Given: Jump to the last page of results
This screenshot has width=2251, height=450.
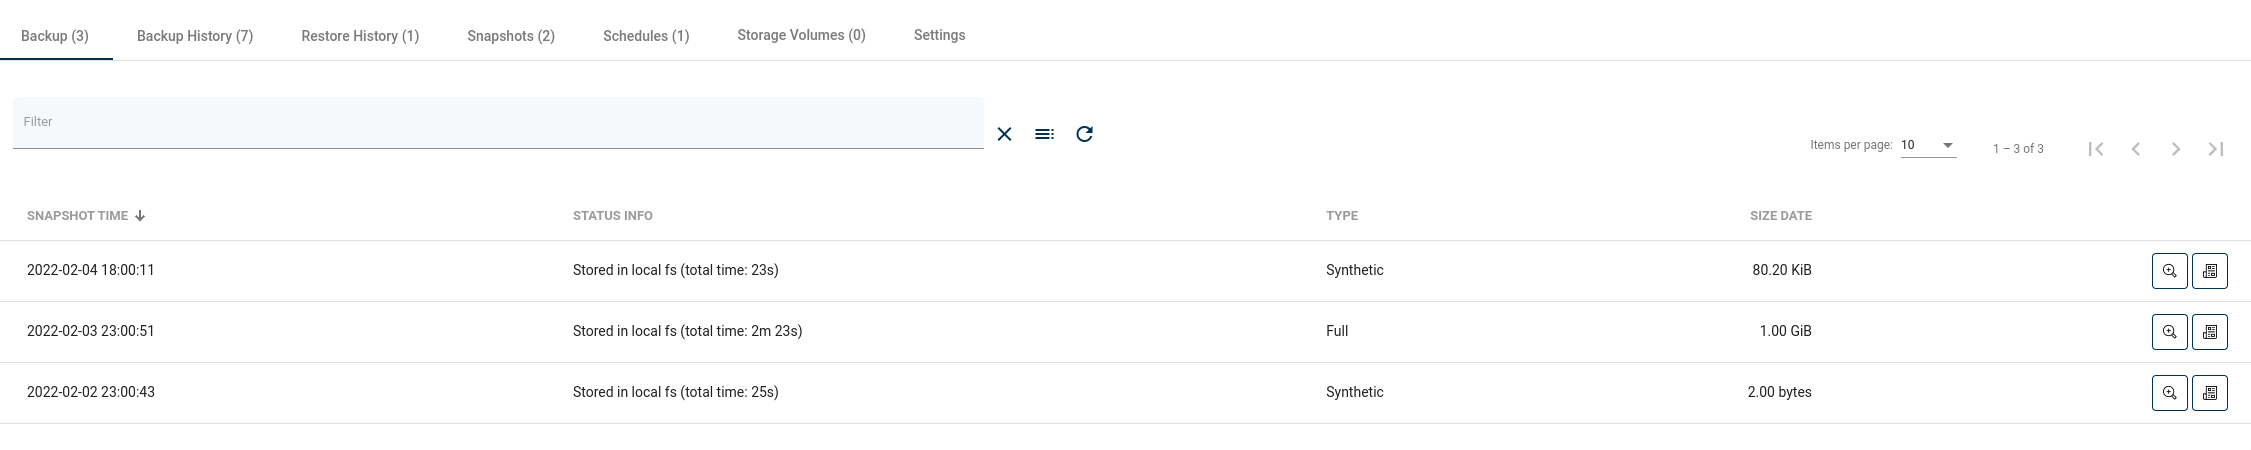Looking at the screenshot, I should pyautogui.click(x=2215, y=149).
